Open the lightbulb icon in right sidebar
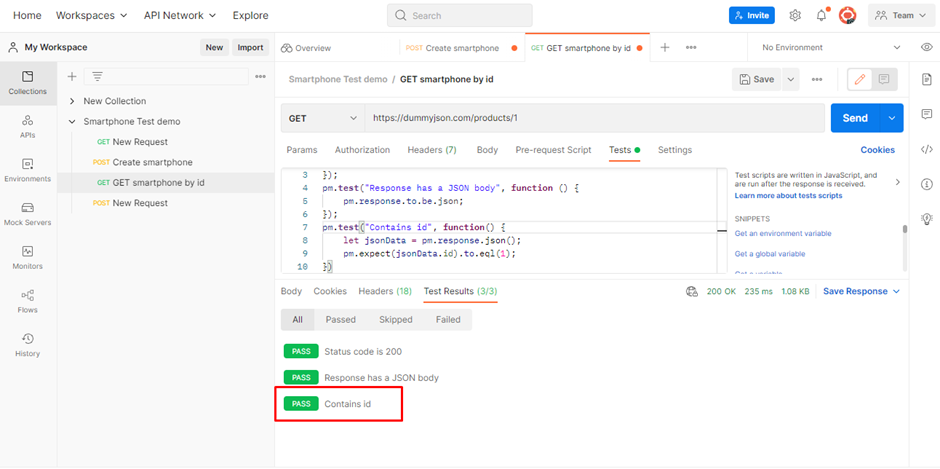The width and height of the screenshot is (940, 469). point(927,218)
